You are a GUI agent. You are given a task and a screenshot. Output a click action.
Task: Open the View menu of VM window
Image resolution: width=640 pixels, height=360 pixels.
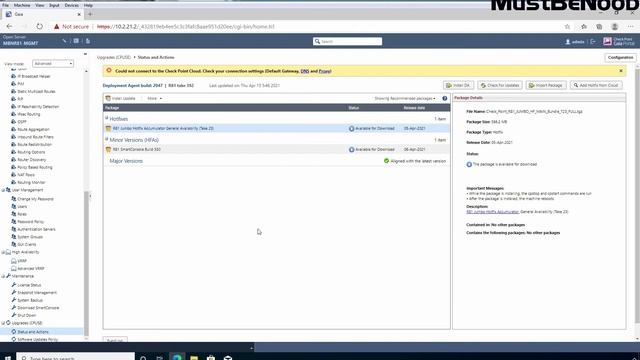pos(40,5)
